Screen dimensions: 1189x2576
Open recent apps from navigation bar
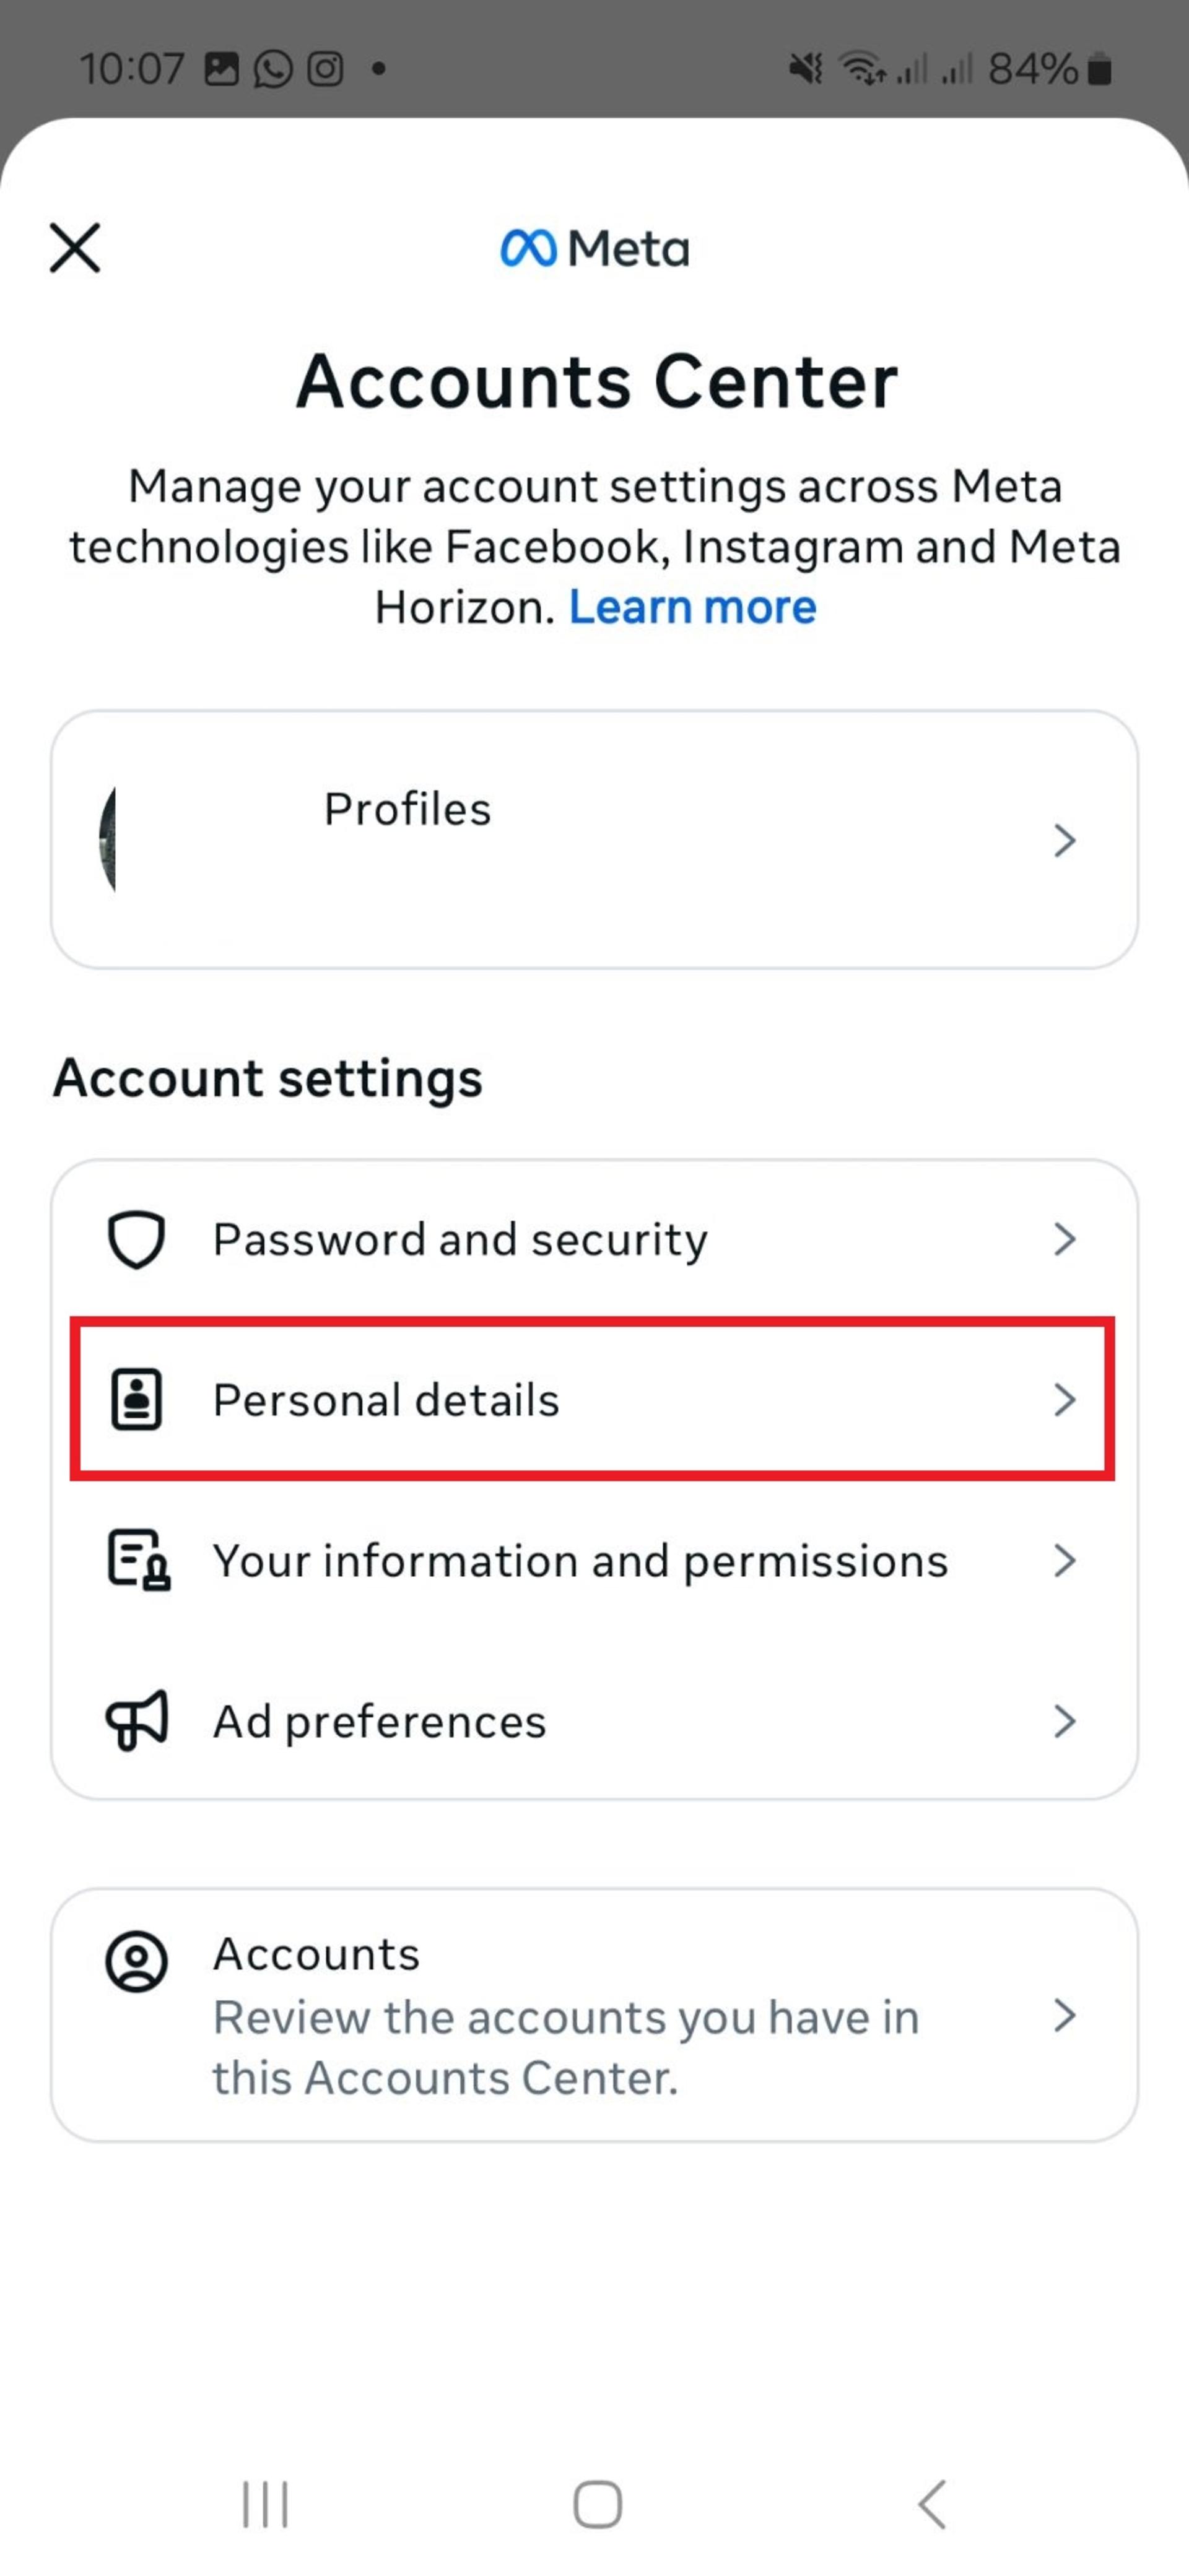pos(265,2505)
